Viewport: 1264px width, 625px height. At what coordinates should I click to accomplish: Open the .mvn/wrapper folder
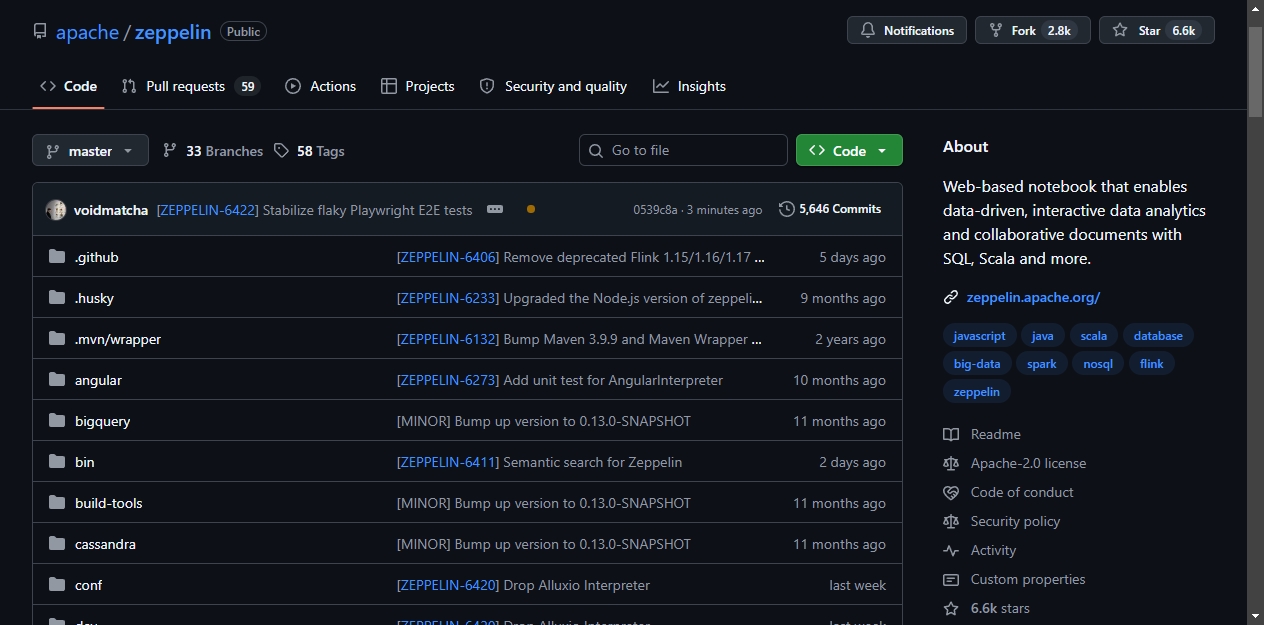click(x=118, y=339)
